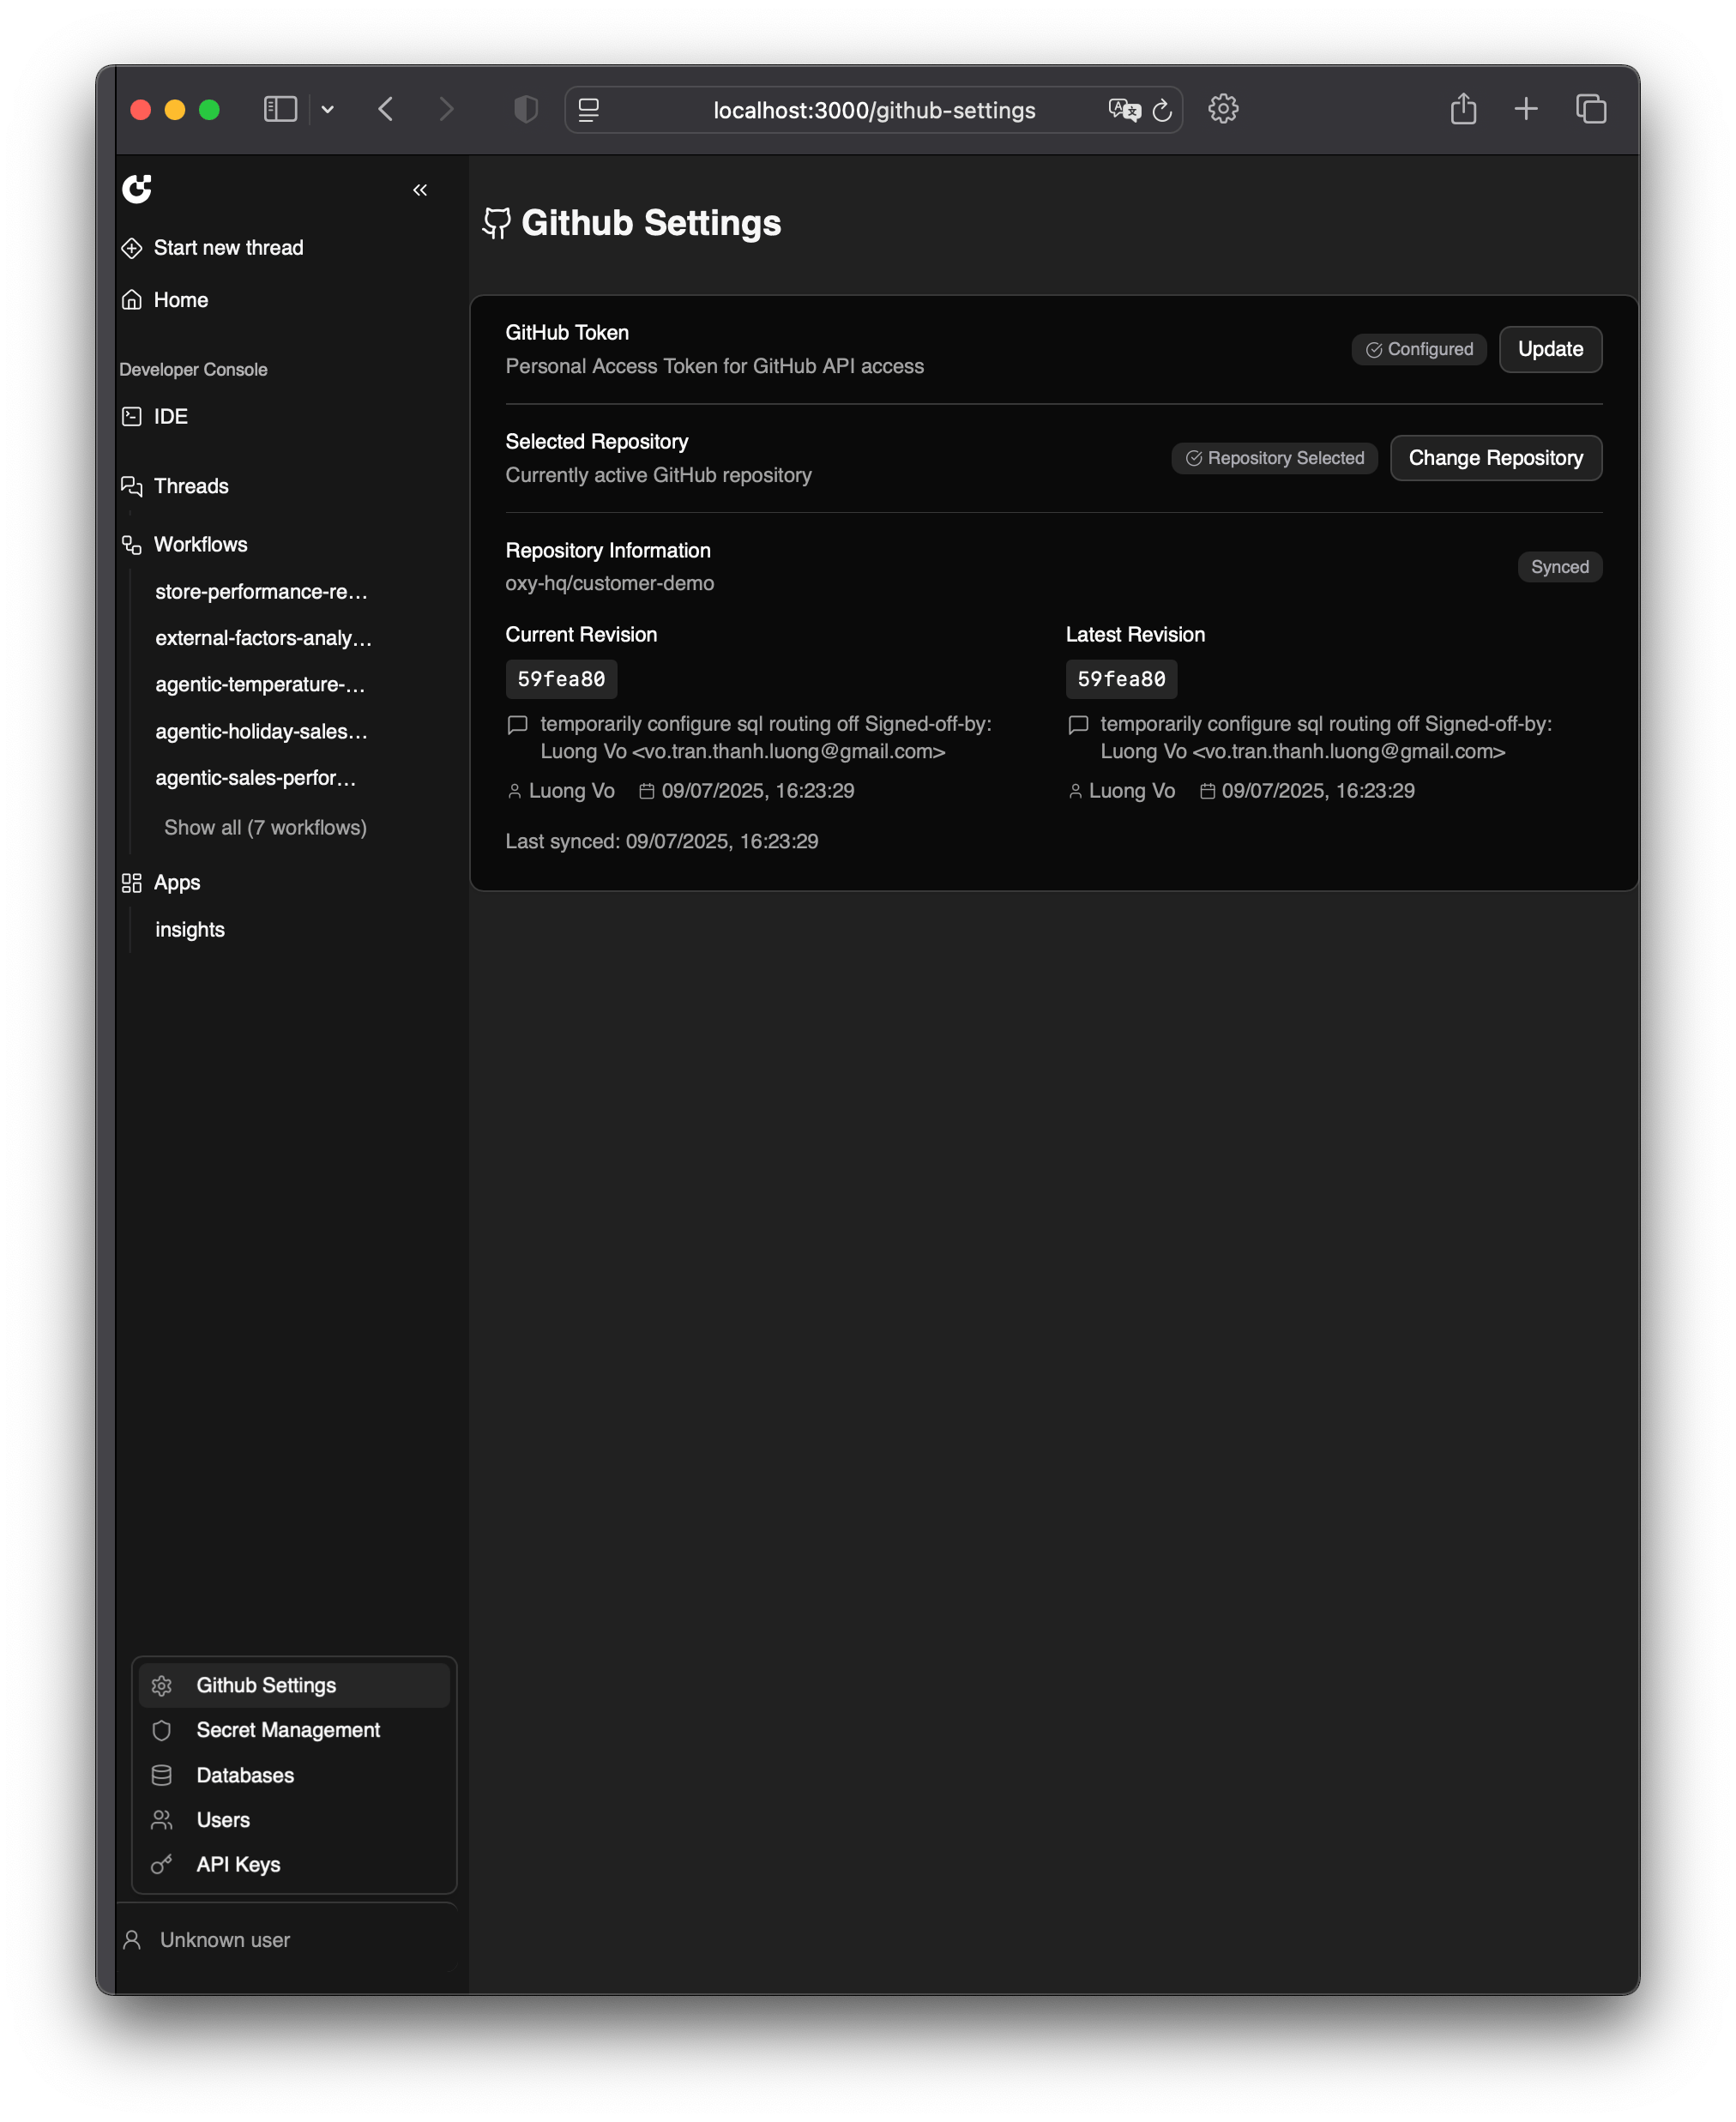1736x2122 pixels.
Task: Go to the Databases page
Action: pyautogui.click(x=245, y=1775)
